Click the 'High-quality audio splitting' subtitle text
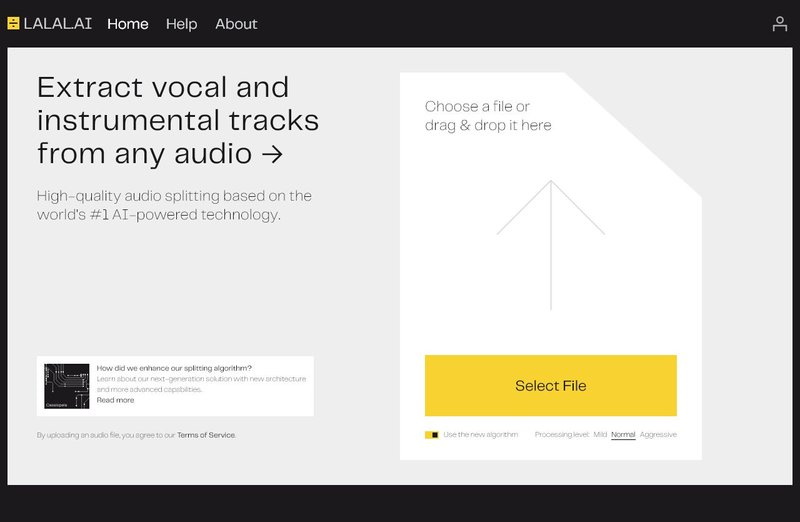 click(x=174, y=205)
